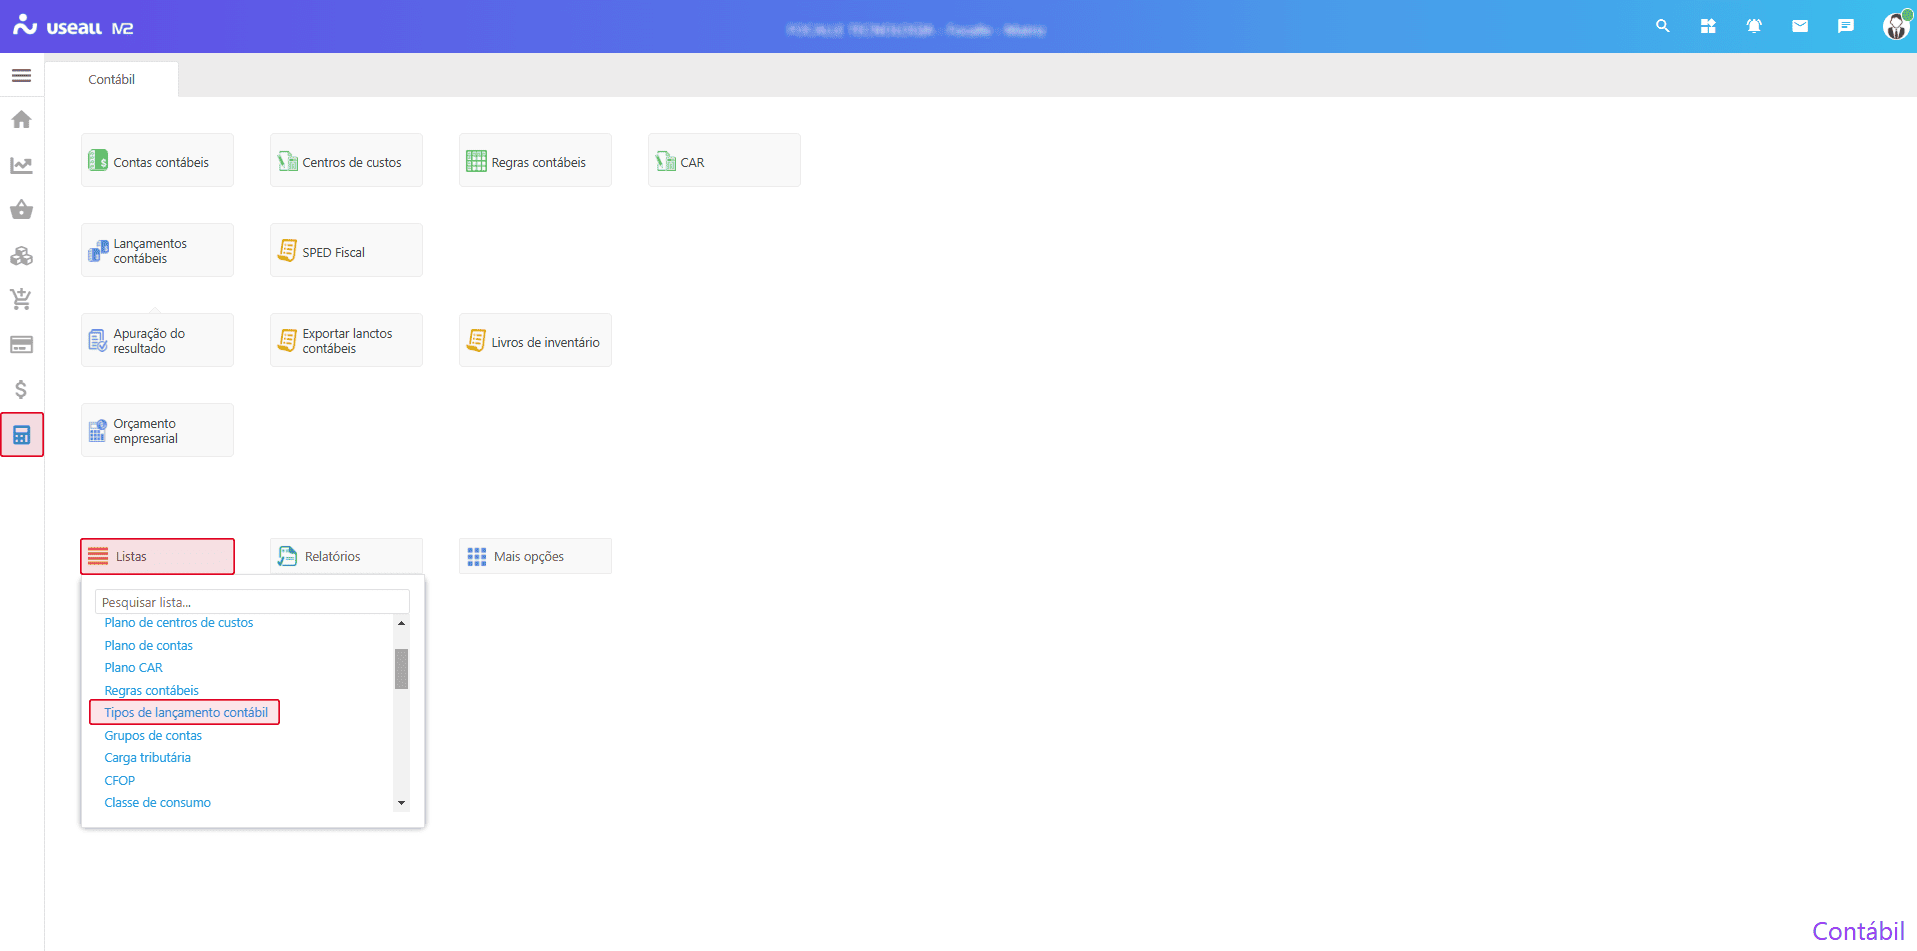The image size is (1917, 951).
Task: Select Plano de contas list
Action: pos(148,646)
